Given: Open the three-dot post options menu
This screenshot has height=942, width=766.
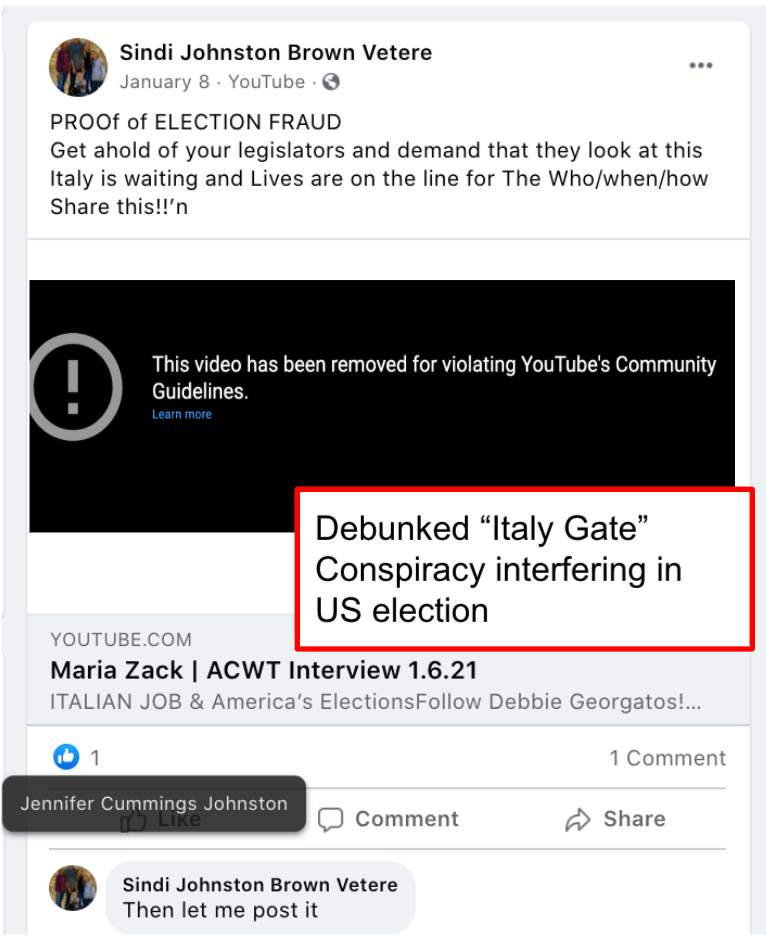Looking at the screenshot, I should pyautogui.click(x=701, y=66).
